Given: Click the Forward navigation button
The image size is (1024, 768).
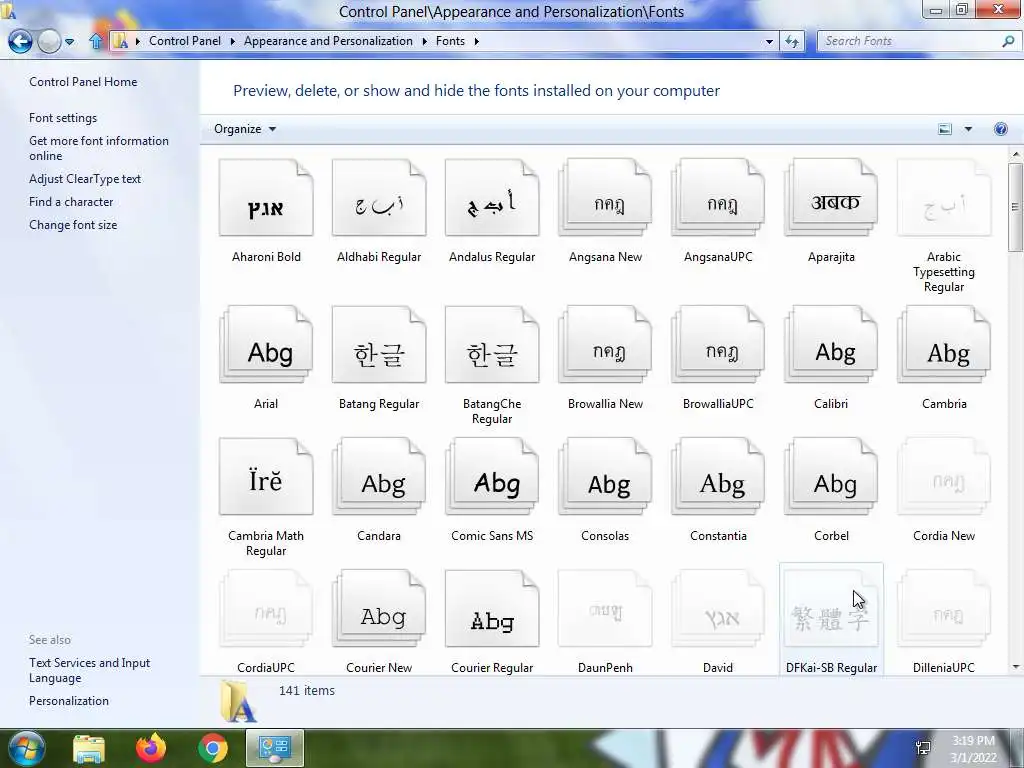Looking at the screenshot, I should pyautogui.click(x=49, y=42).
